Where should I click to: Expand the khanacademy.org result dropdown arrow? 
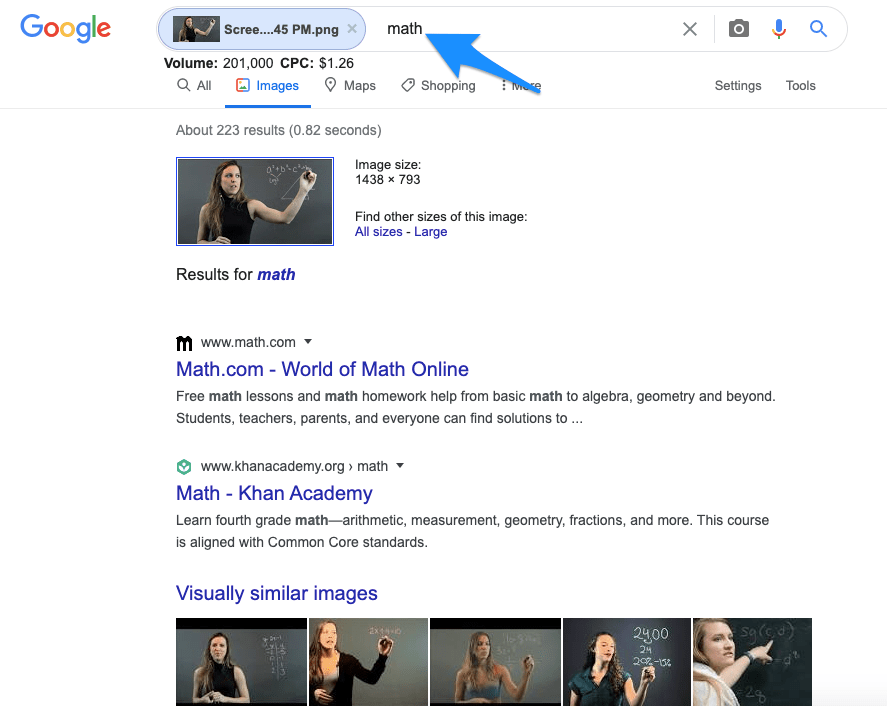[400, 466]
